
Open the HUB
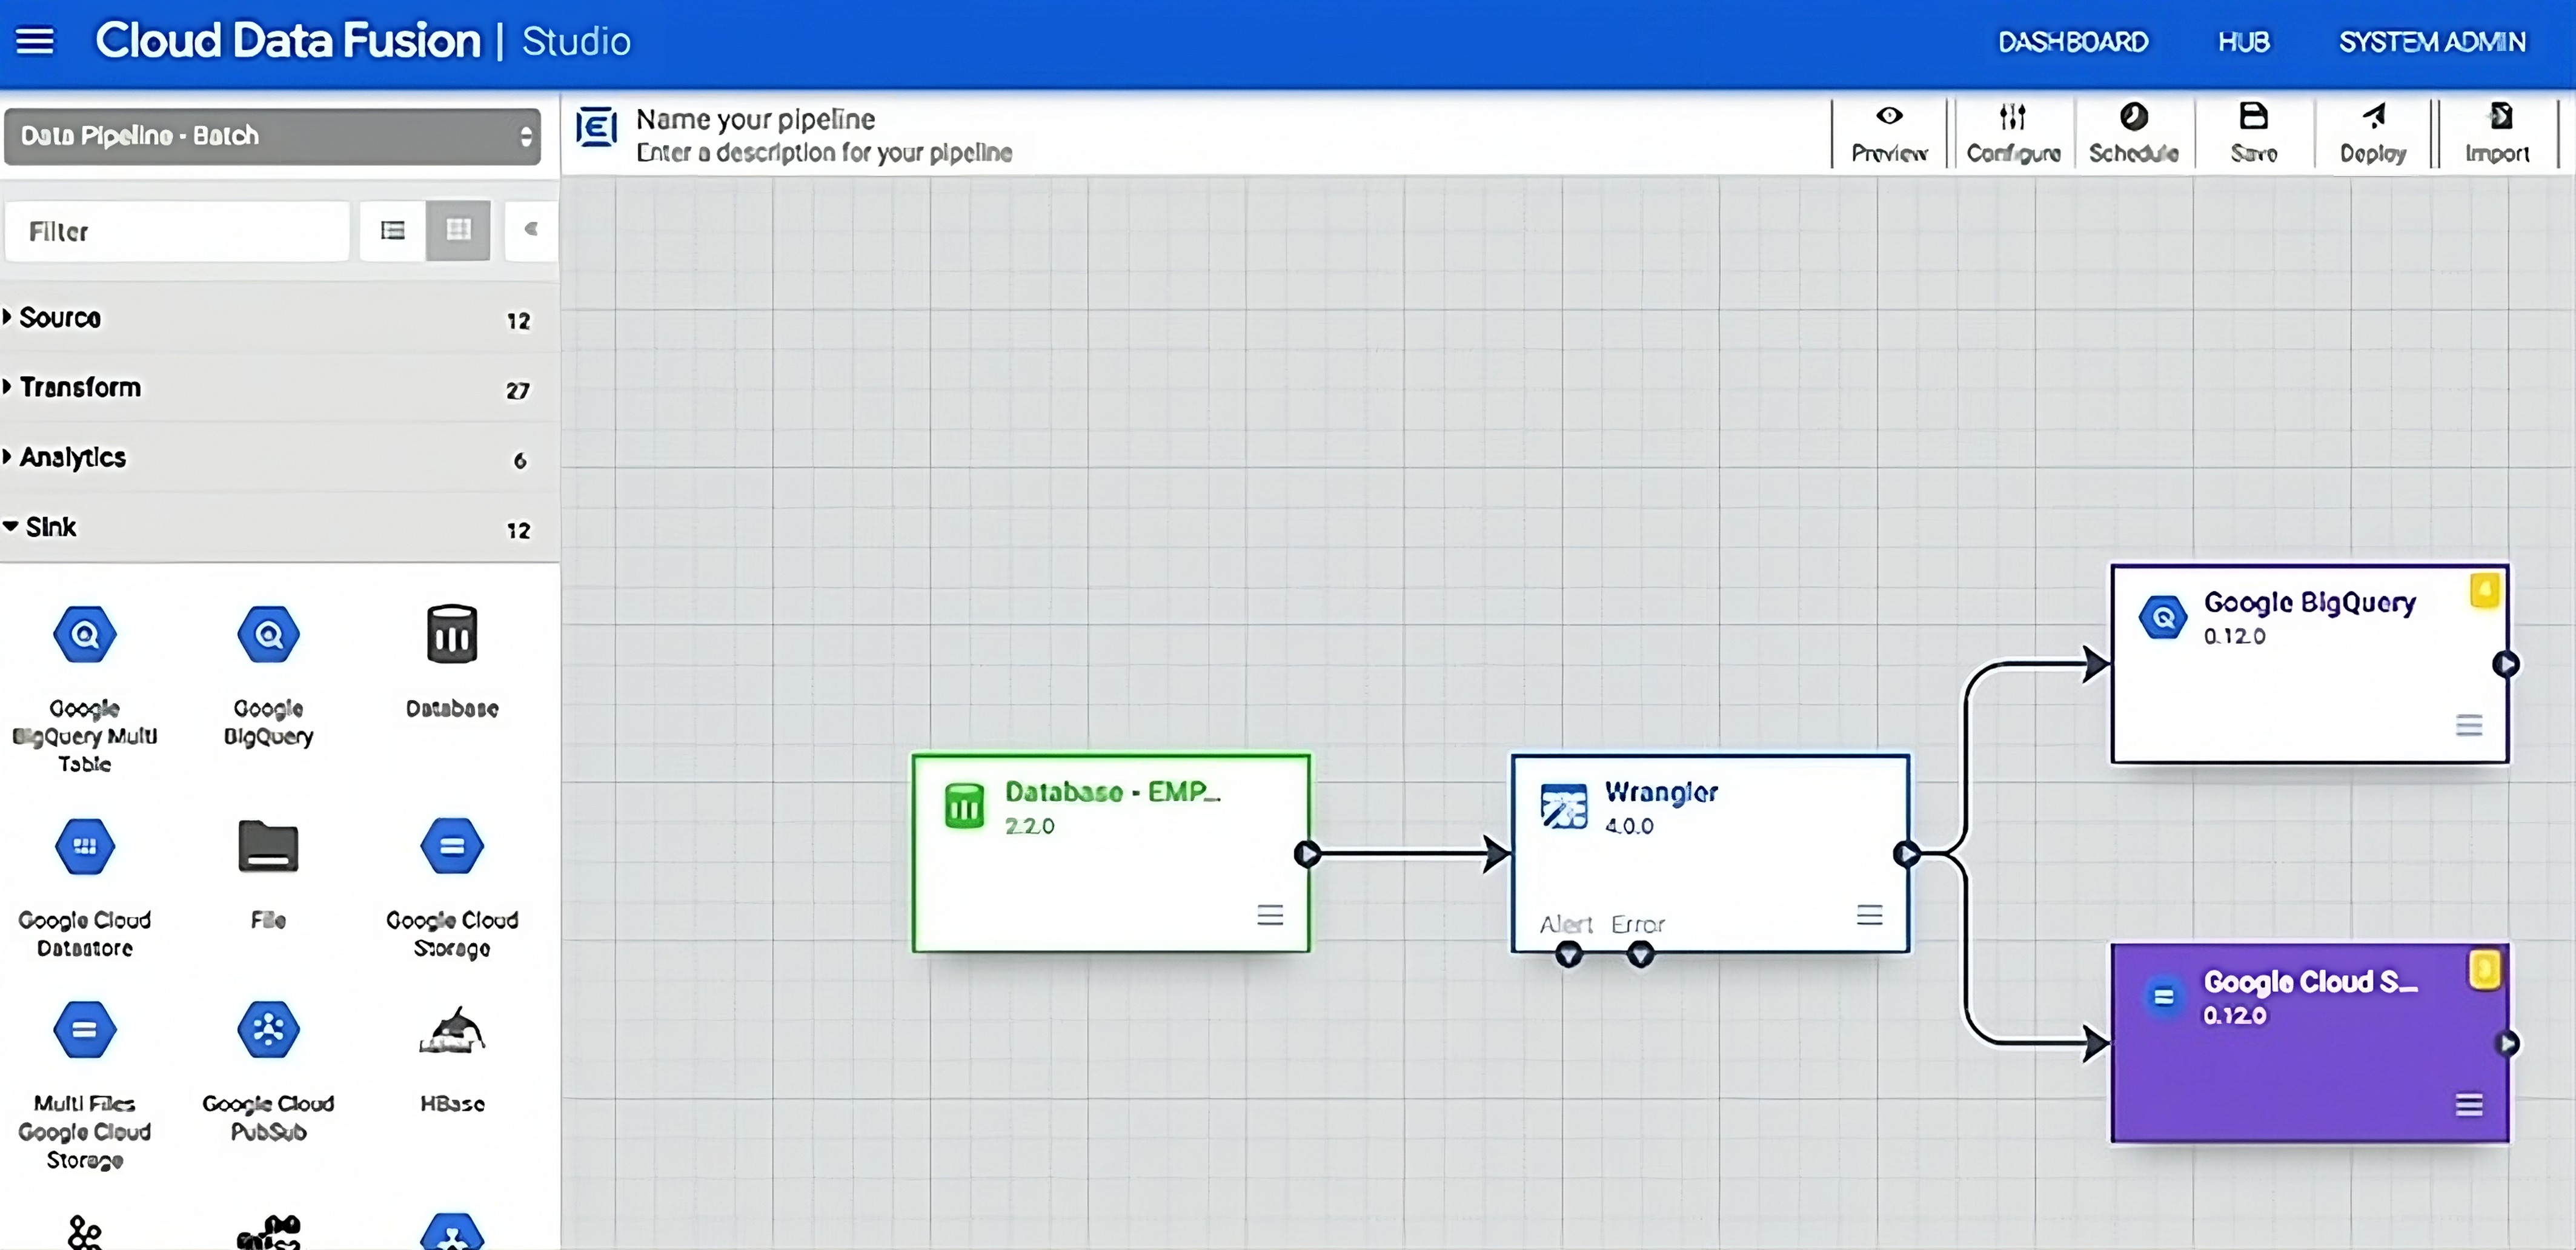pyautogui.click(x=2243, y=42)
